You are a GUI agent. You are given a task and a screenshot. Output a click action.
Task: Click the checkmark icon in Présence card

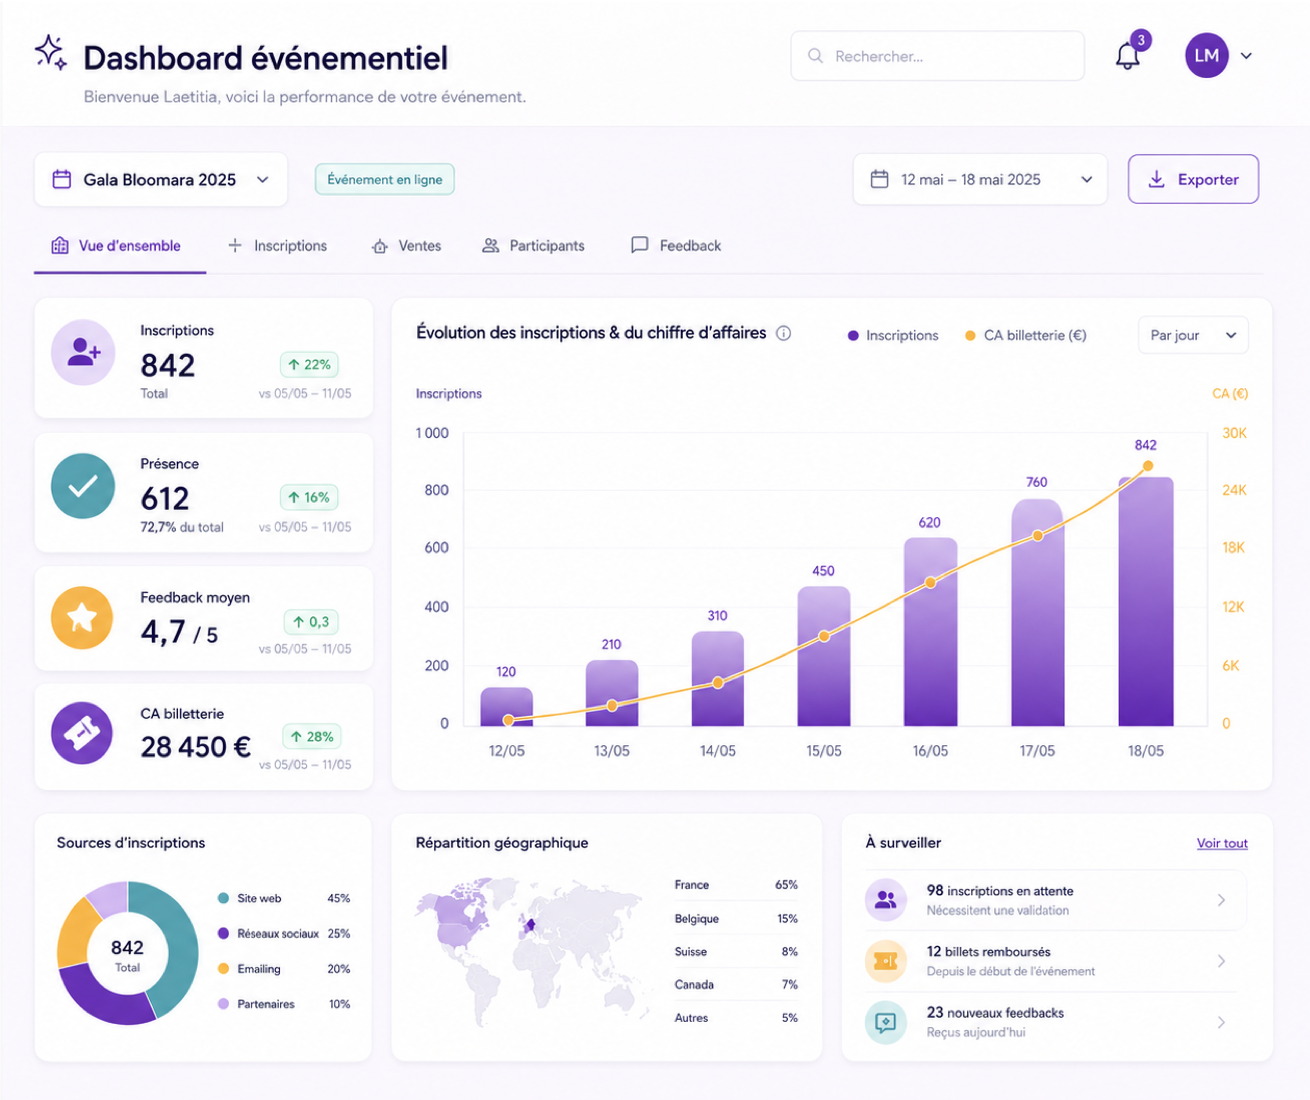pyautogui.click(x=83, y=486)
